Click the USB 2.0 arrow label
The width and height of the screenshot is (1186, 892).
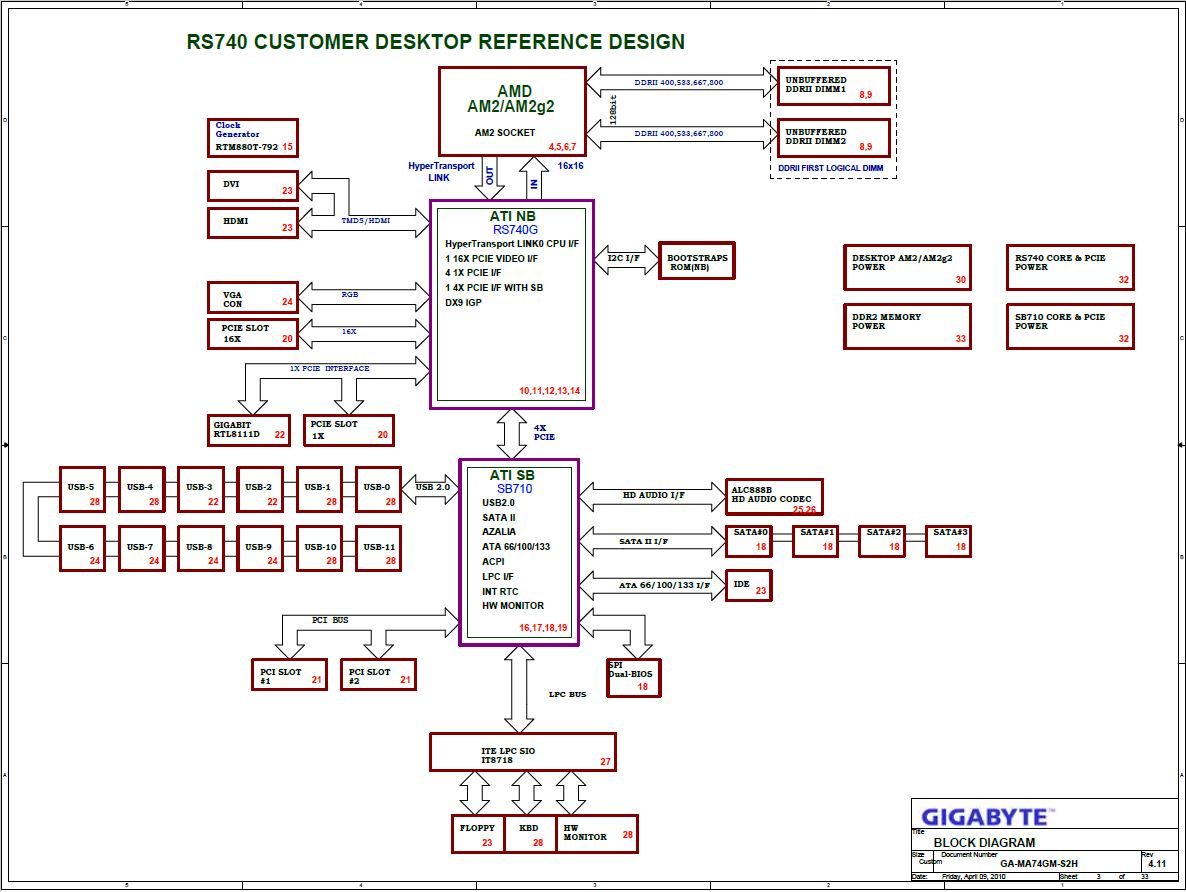click(433, 487)
